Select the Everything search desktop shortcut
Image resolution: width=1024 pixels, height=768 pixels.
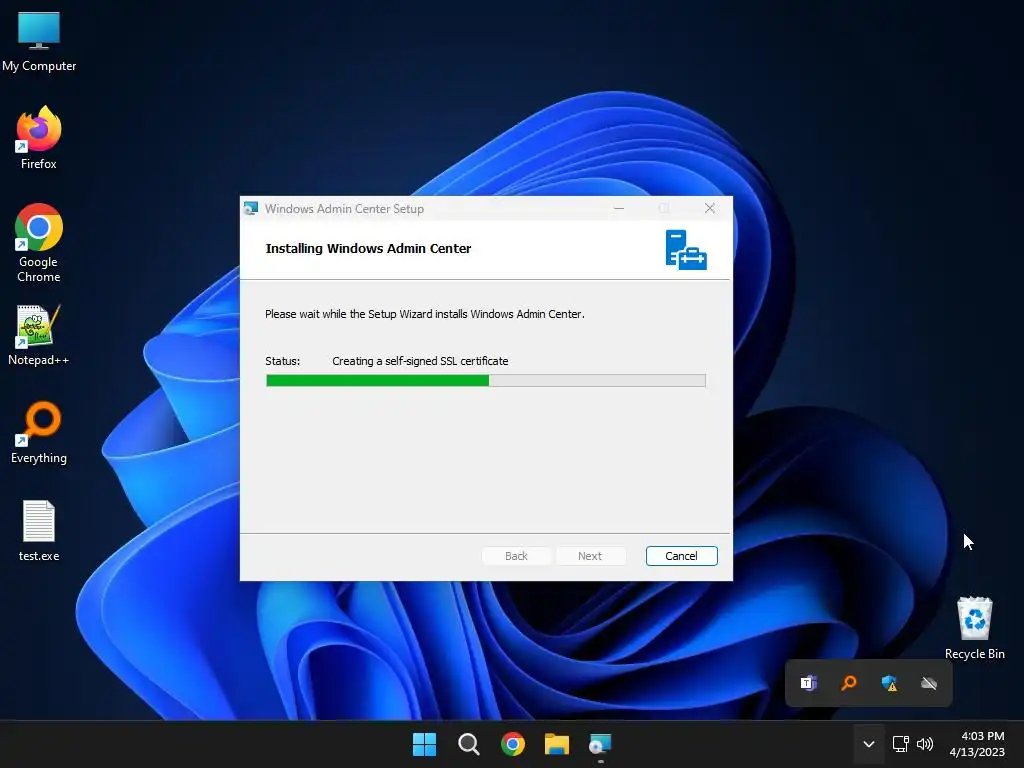[x=39, y=432]
